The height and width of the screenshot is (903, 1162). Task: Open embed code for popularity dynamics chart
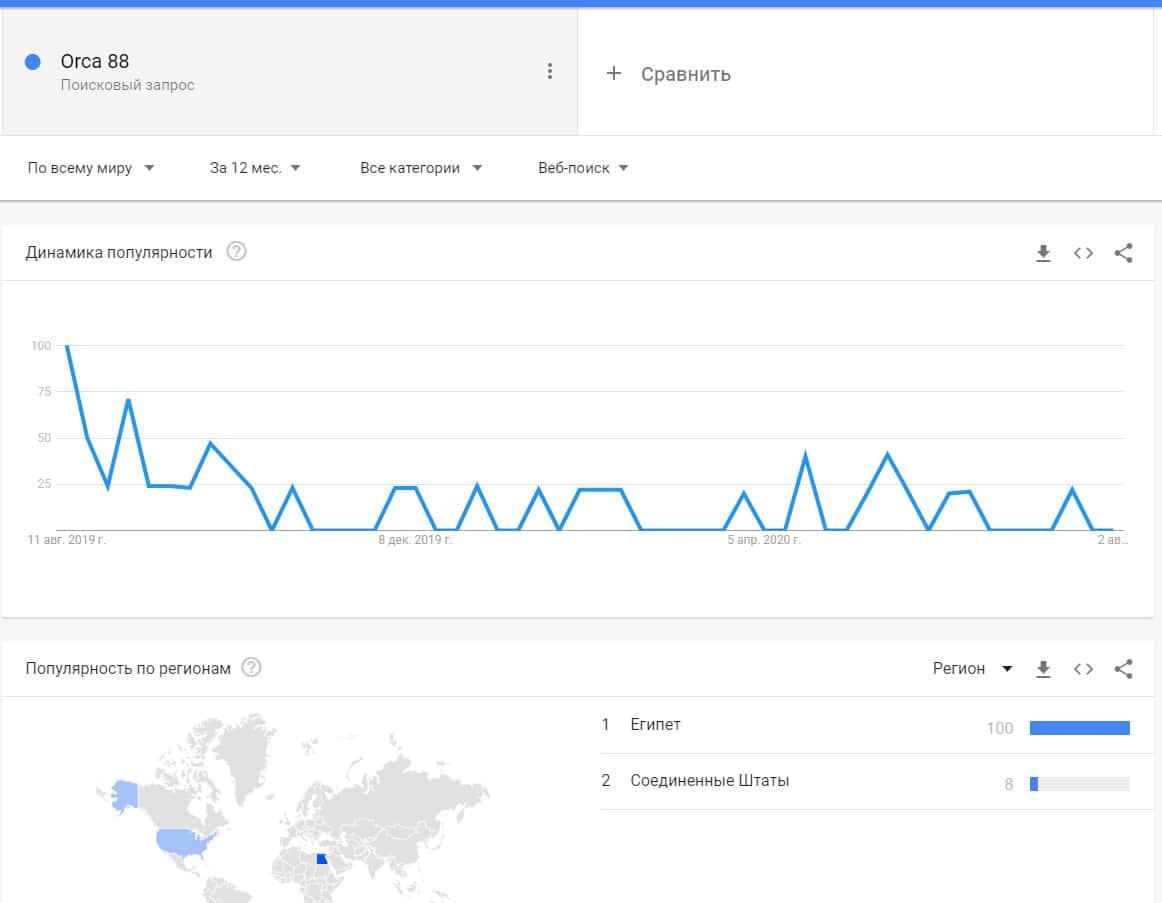[x=1083, y=253]
